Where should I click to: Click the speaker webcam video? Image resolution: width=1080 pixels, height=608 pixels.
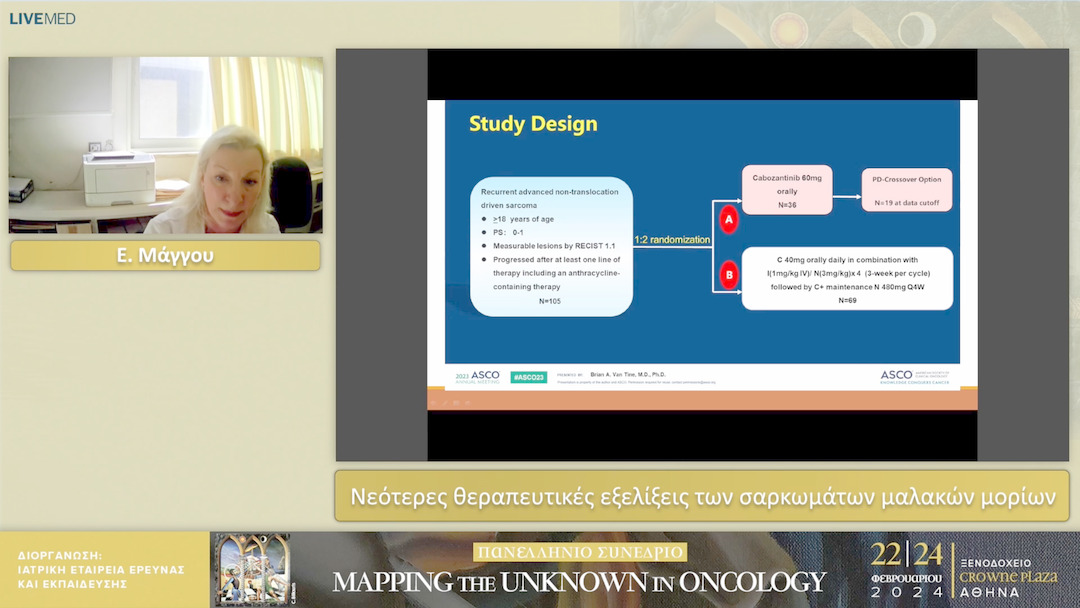166,145
